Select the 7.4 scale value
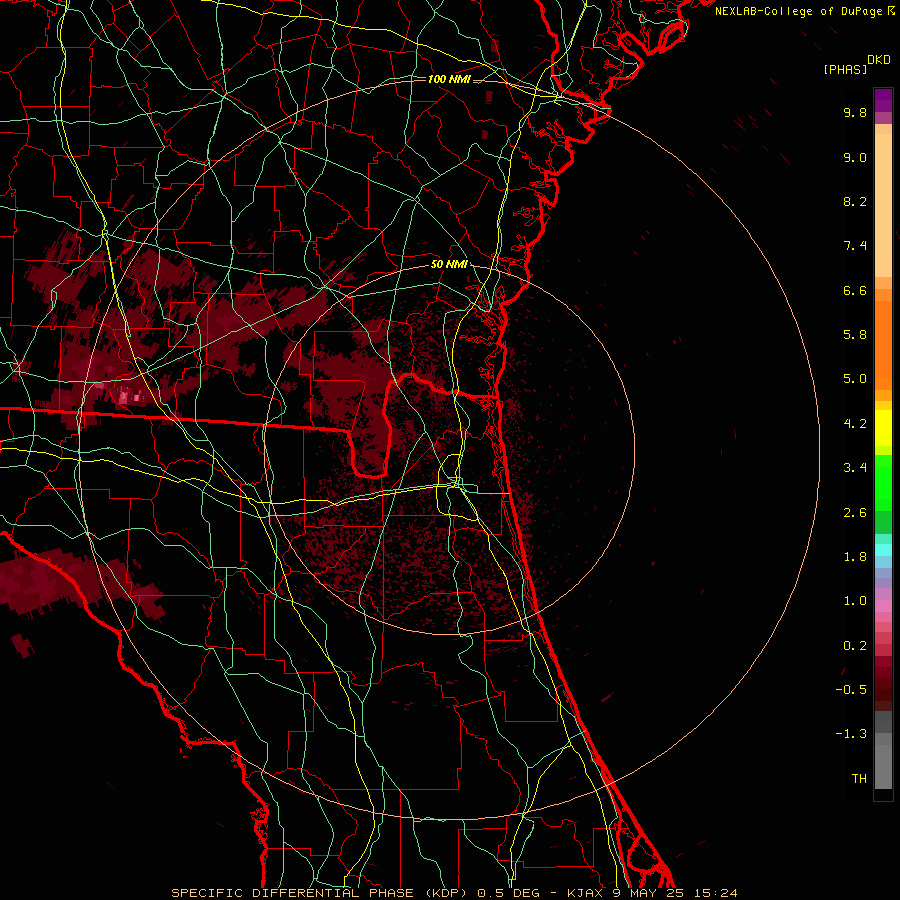 [855, 246]
